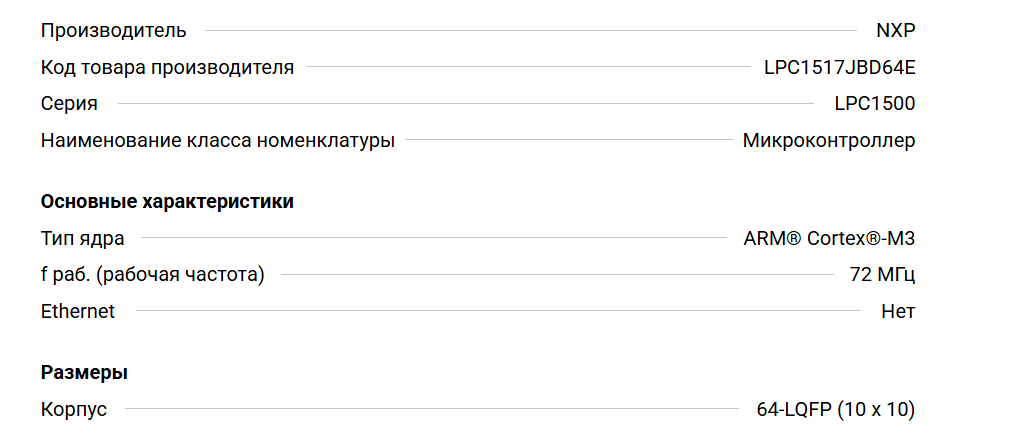Click the Наименование класса номенклатуры label
Screen dimensions: 1010x439
click(x=217, y=140)
